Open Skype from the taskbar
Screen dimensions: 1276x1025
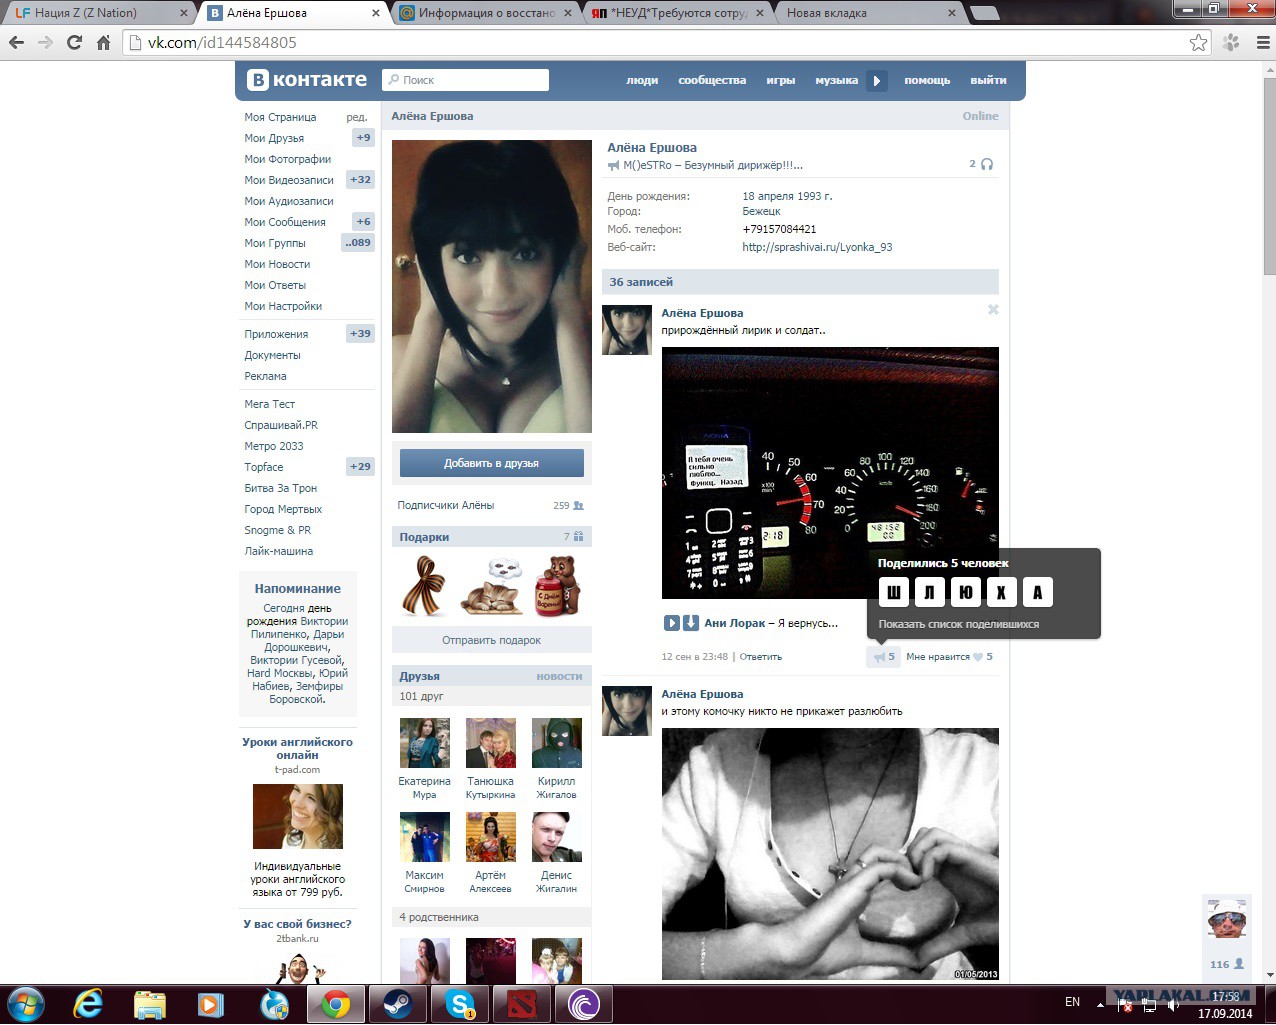pyautogui.click(x=459, y=1004)
